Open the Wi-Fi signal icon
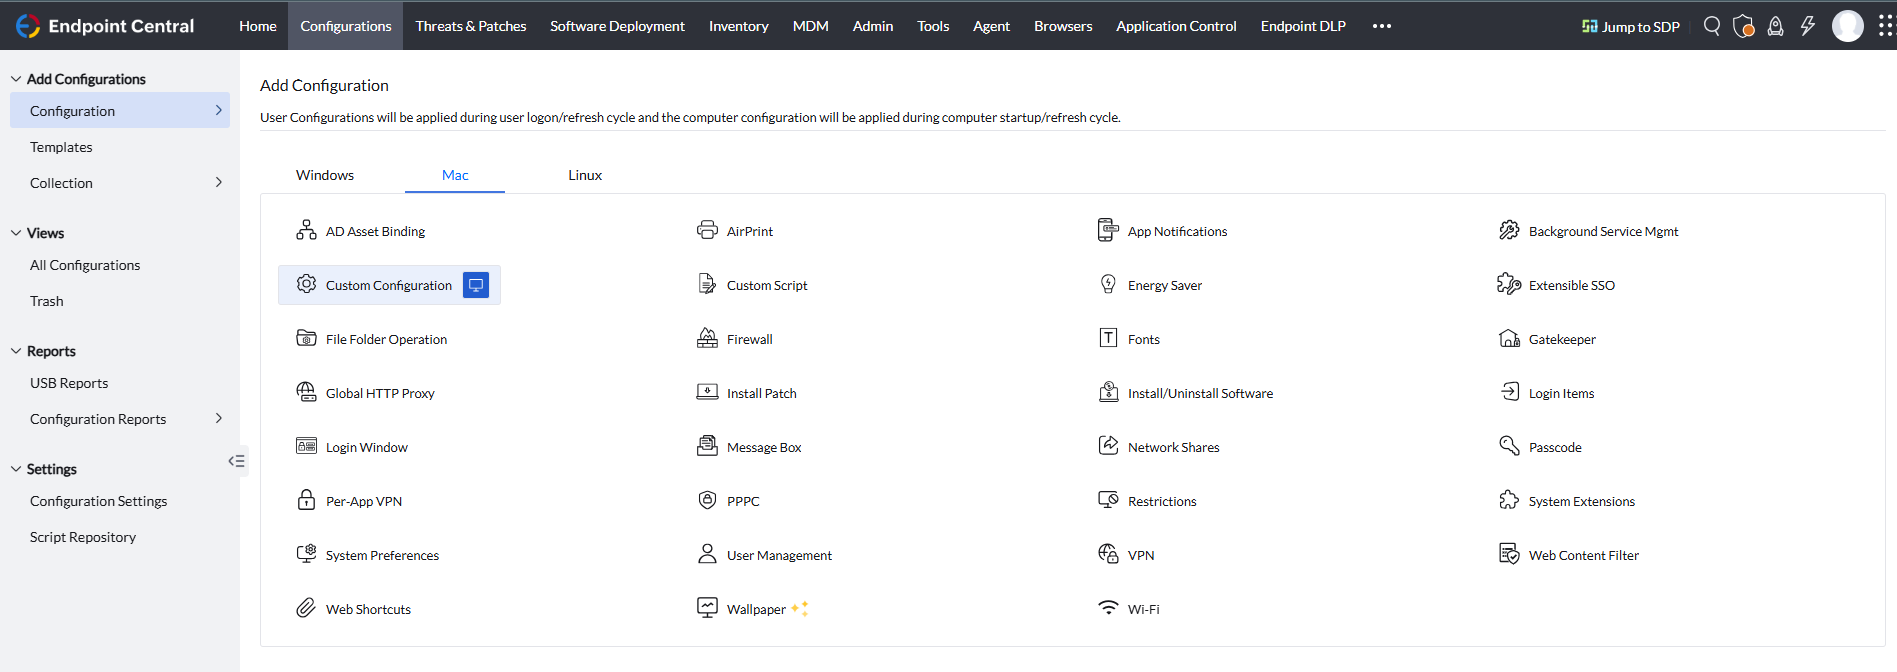The image size is (1897, 672). (1108, 608)
